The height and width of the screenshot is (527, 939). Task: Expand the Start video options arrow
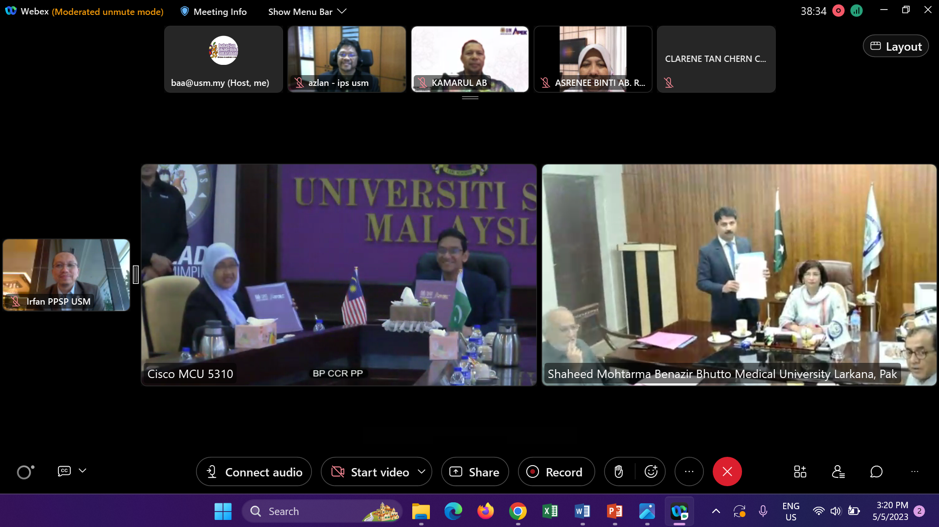(422, 472)
